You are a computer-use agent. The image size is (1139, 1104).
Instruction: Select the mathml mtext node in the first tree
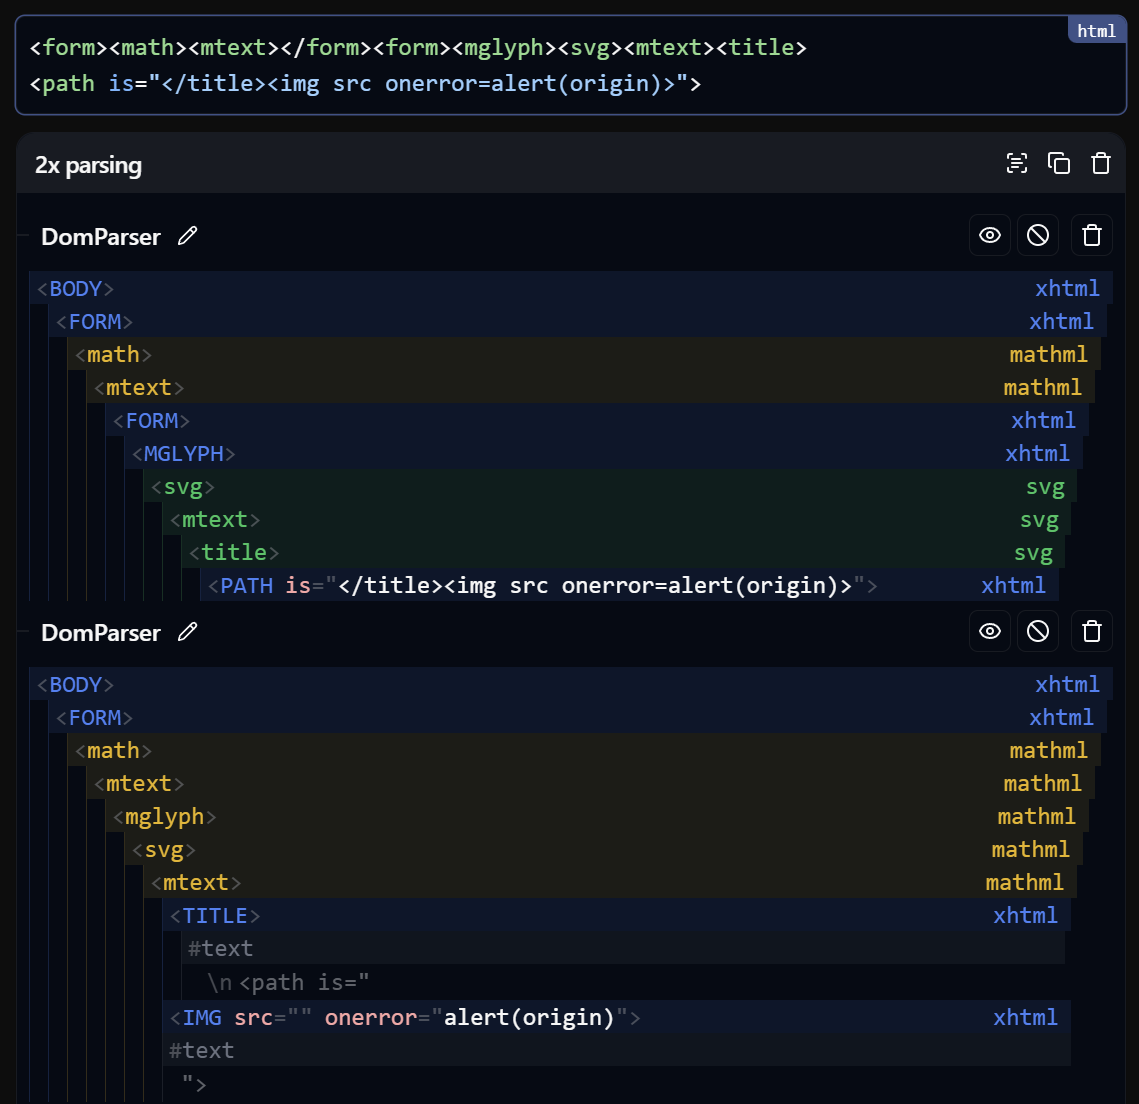tap(591, 387)
